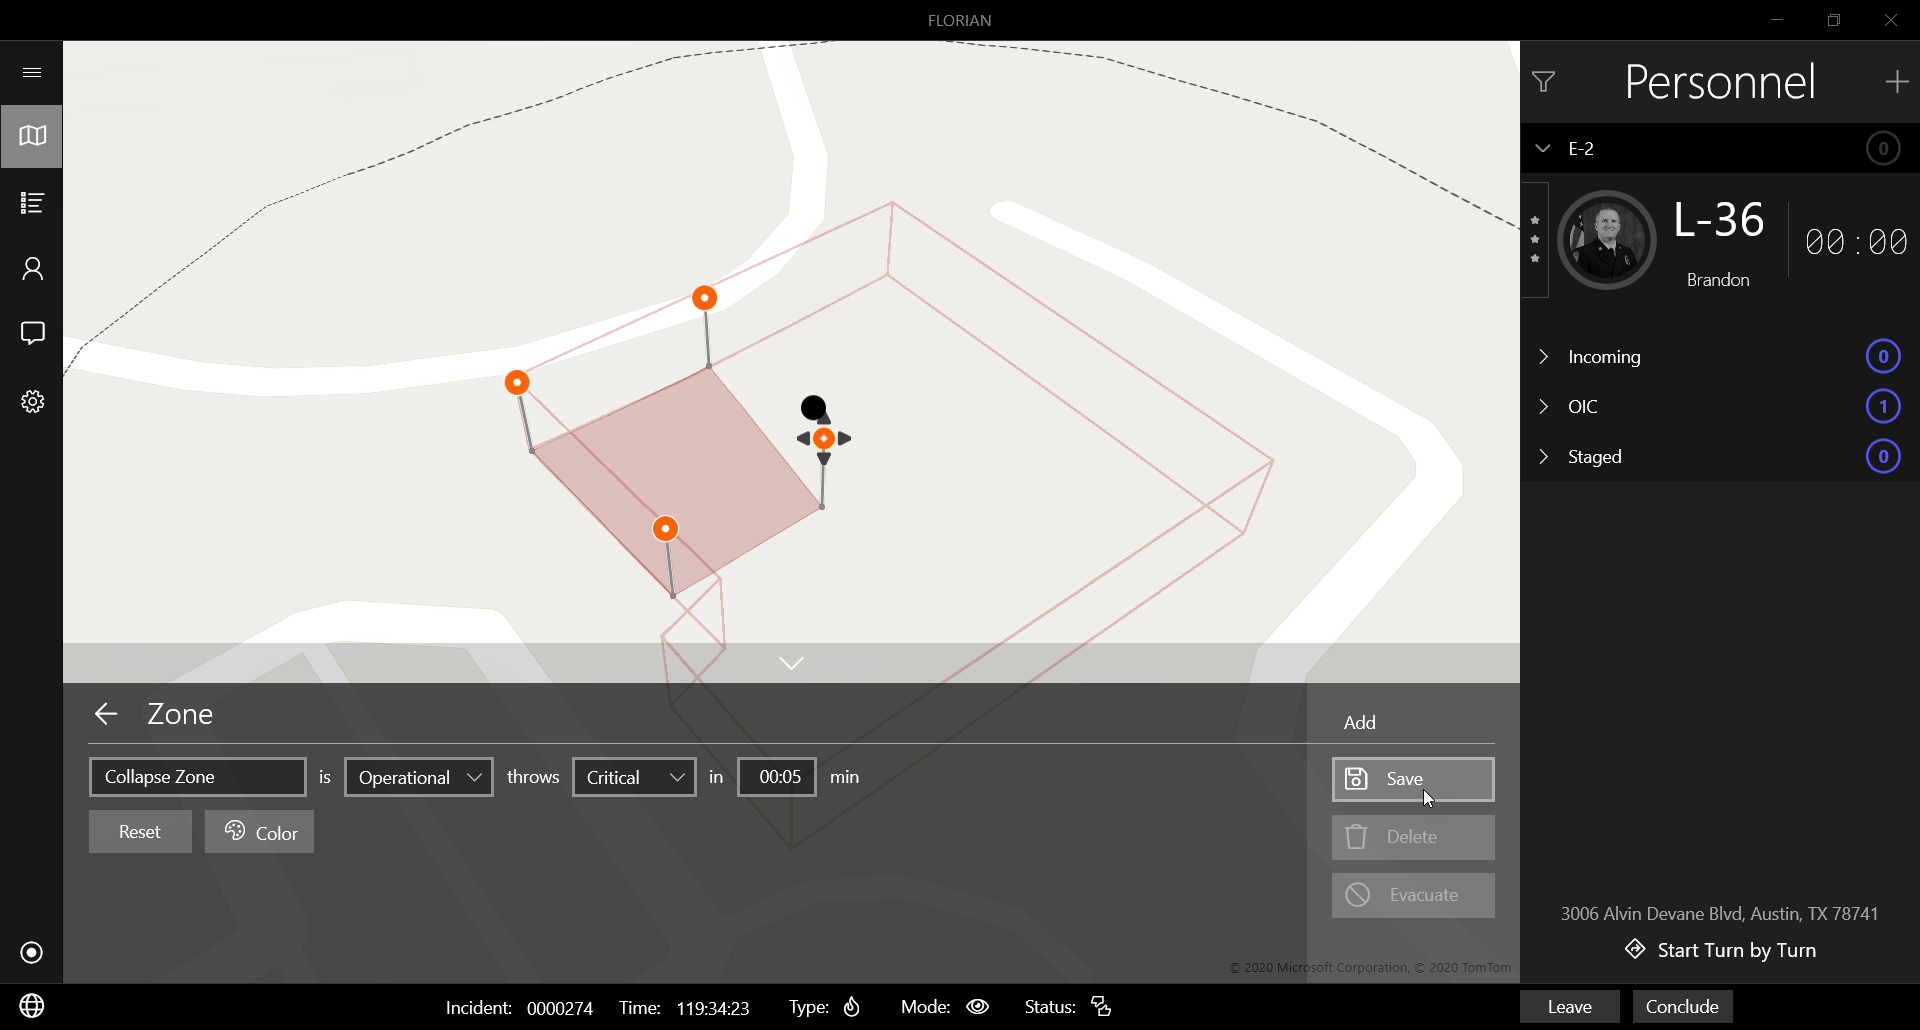The image size is (1920, 1030).
Task: Click the Conclude incident button
Action: (x=1682, y=1007)
